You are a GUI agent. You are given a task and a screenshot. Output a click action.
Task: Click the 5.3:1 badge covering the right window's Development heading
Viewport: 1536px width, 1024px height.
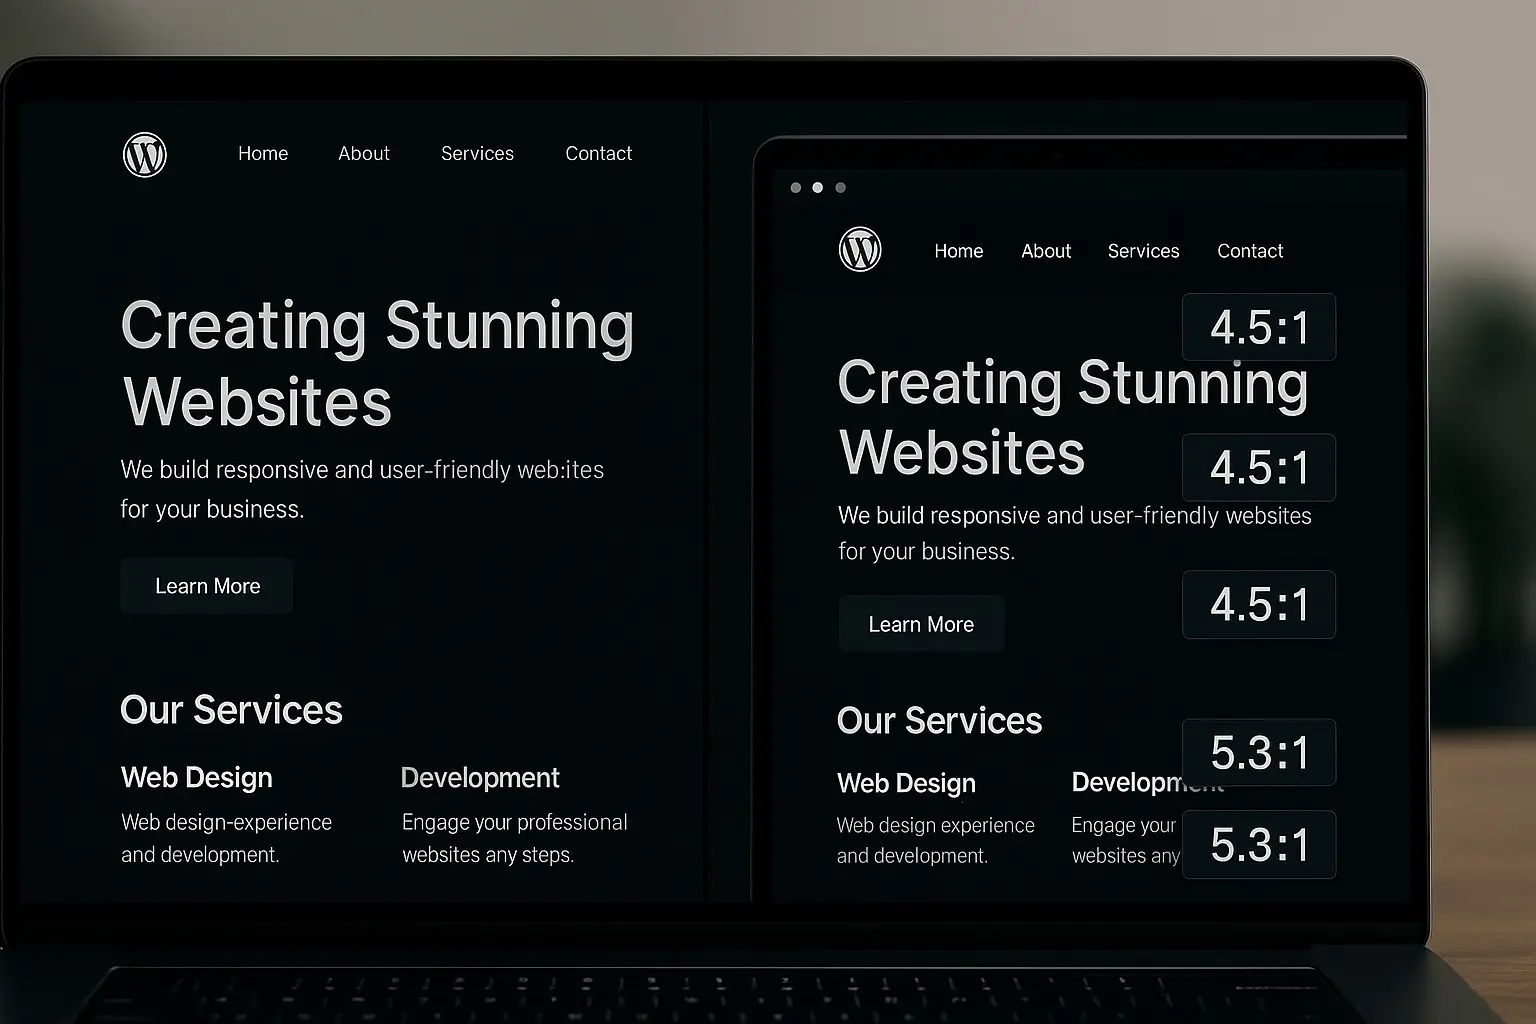click(x=1259, y=753)
